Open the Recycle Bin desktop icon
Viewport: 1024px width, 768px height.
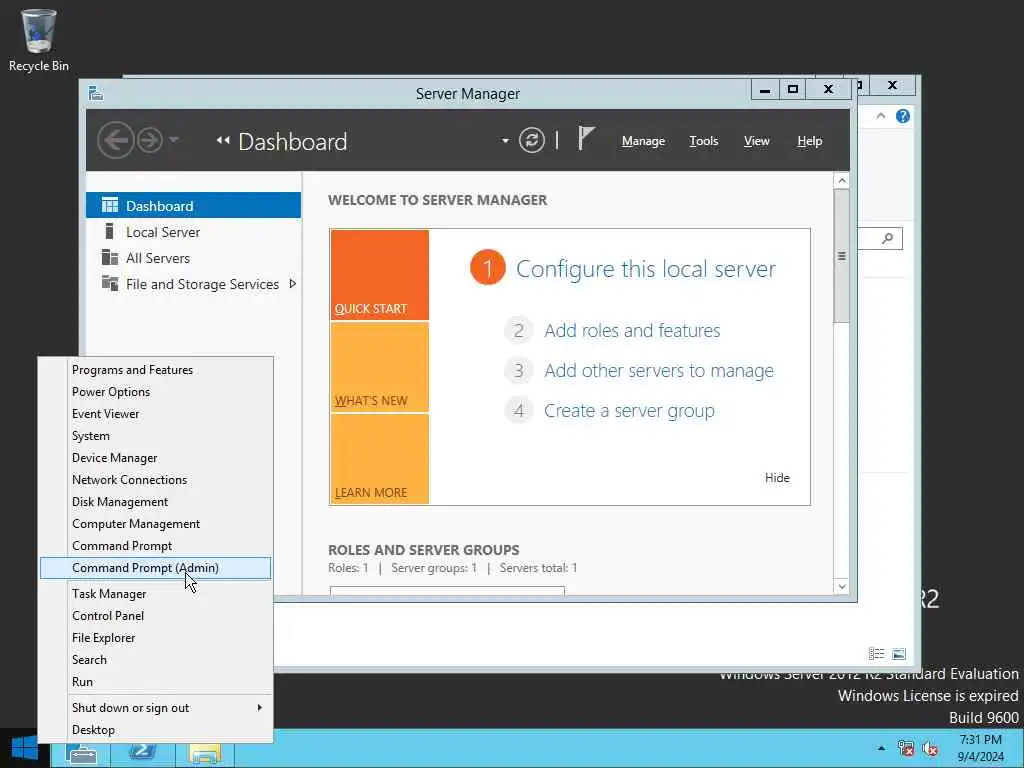coord(39,39)
